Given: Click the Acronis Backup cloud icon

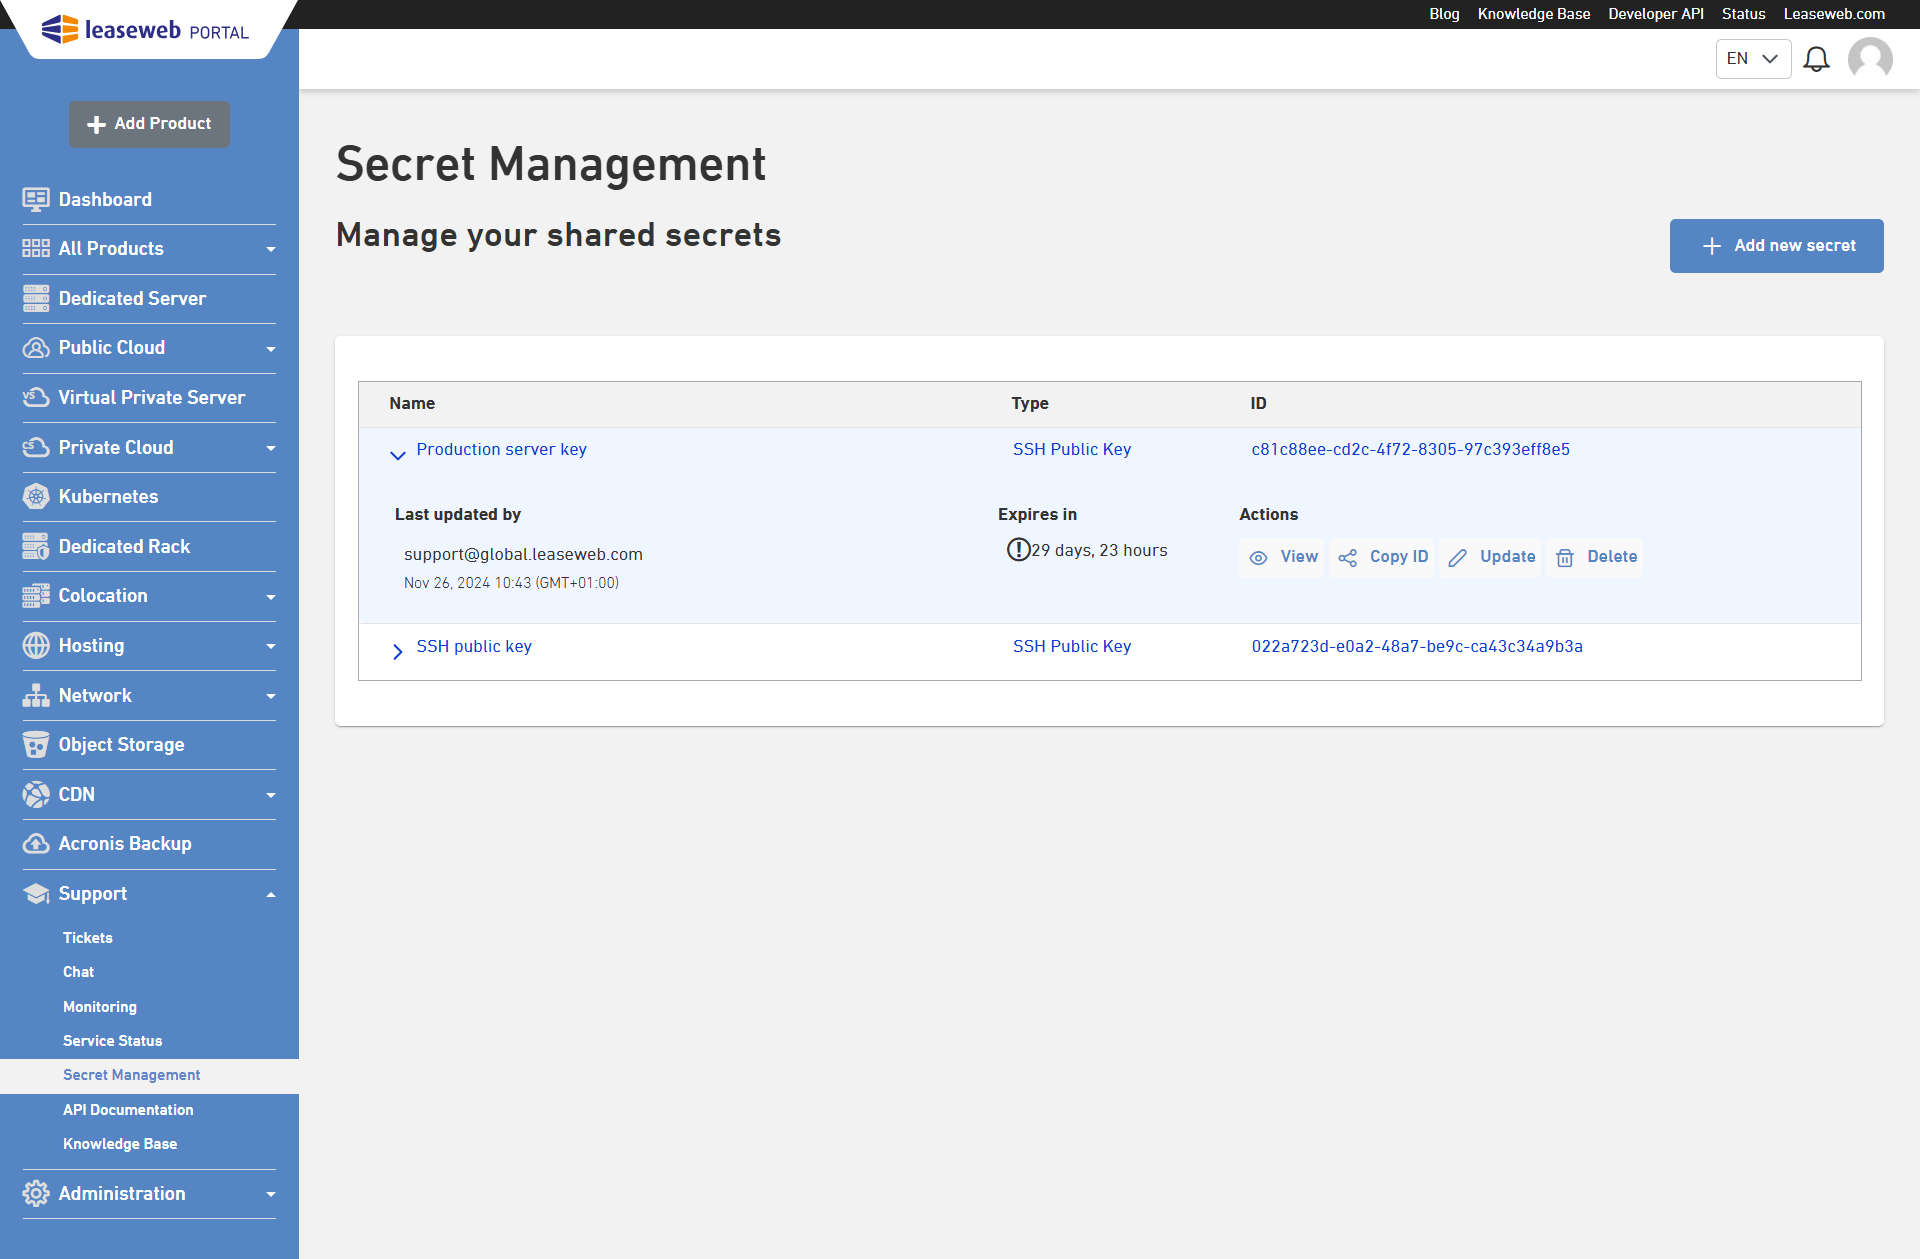Looking at the screenshot, I should pos(36,843).
